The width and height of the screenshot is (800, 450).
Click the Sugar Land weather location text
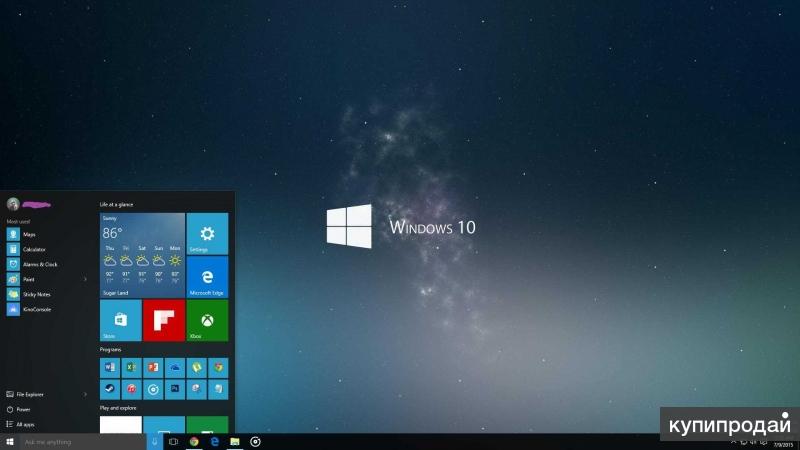point(116,293)
